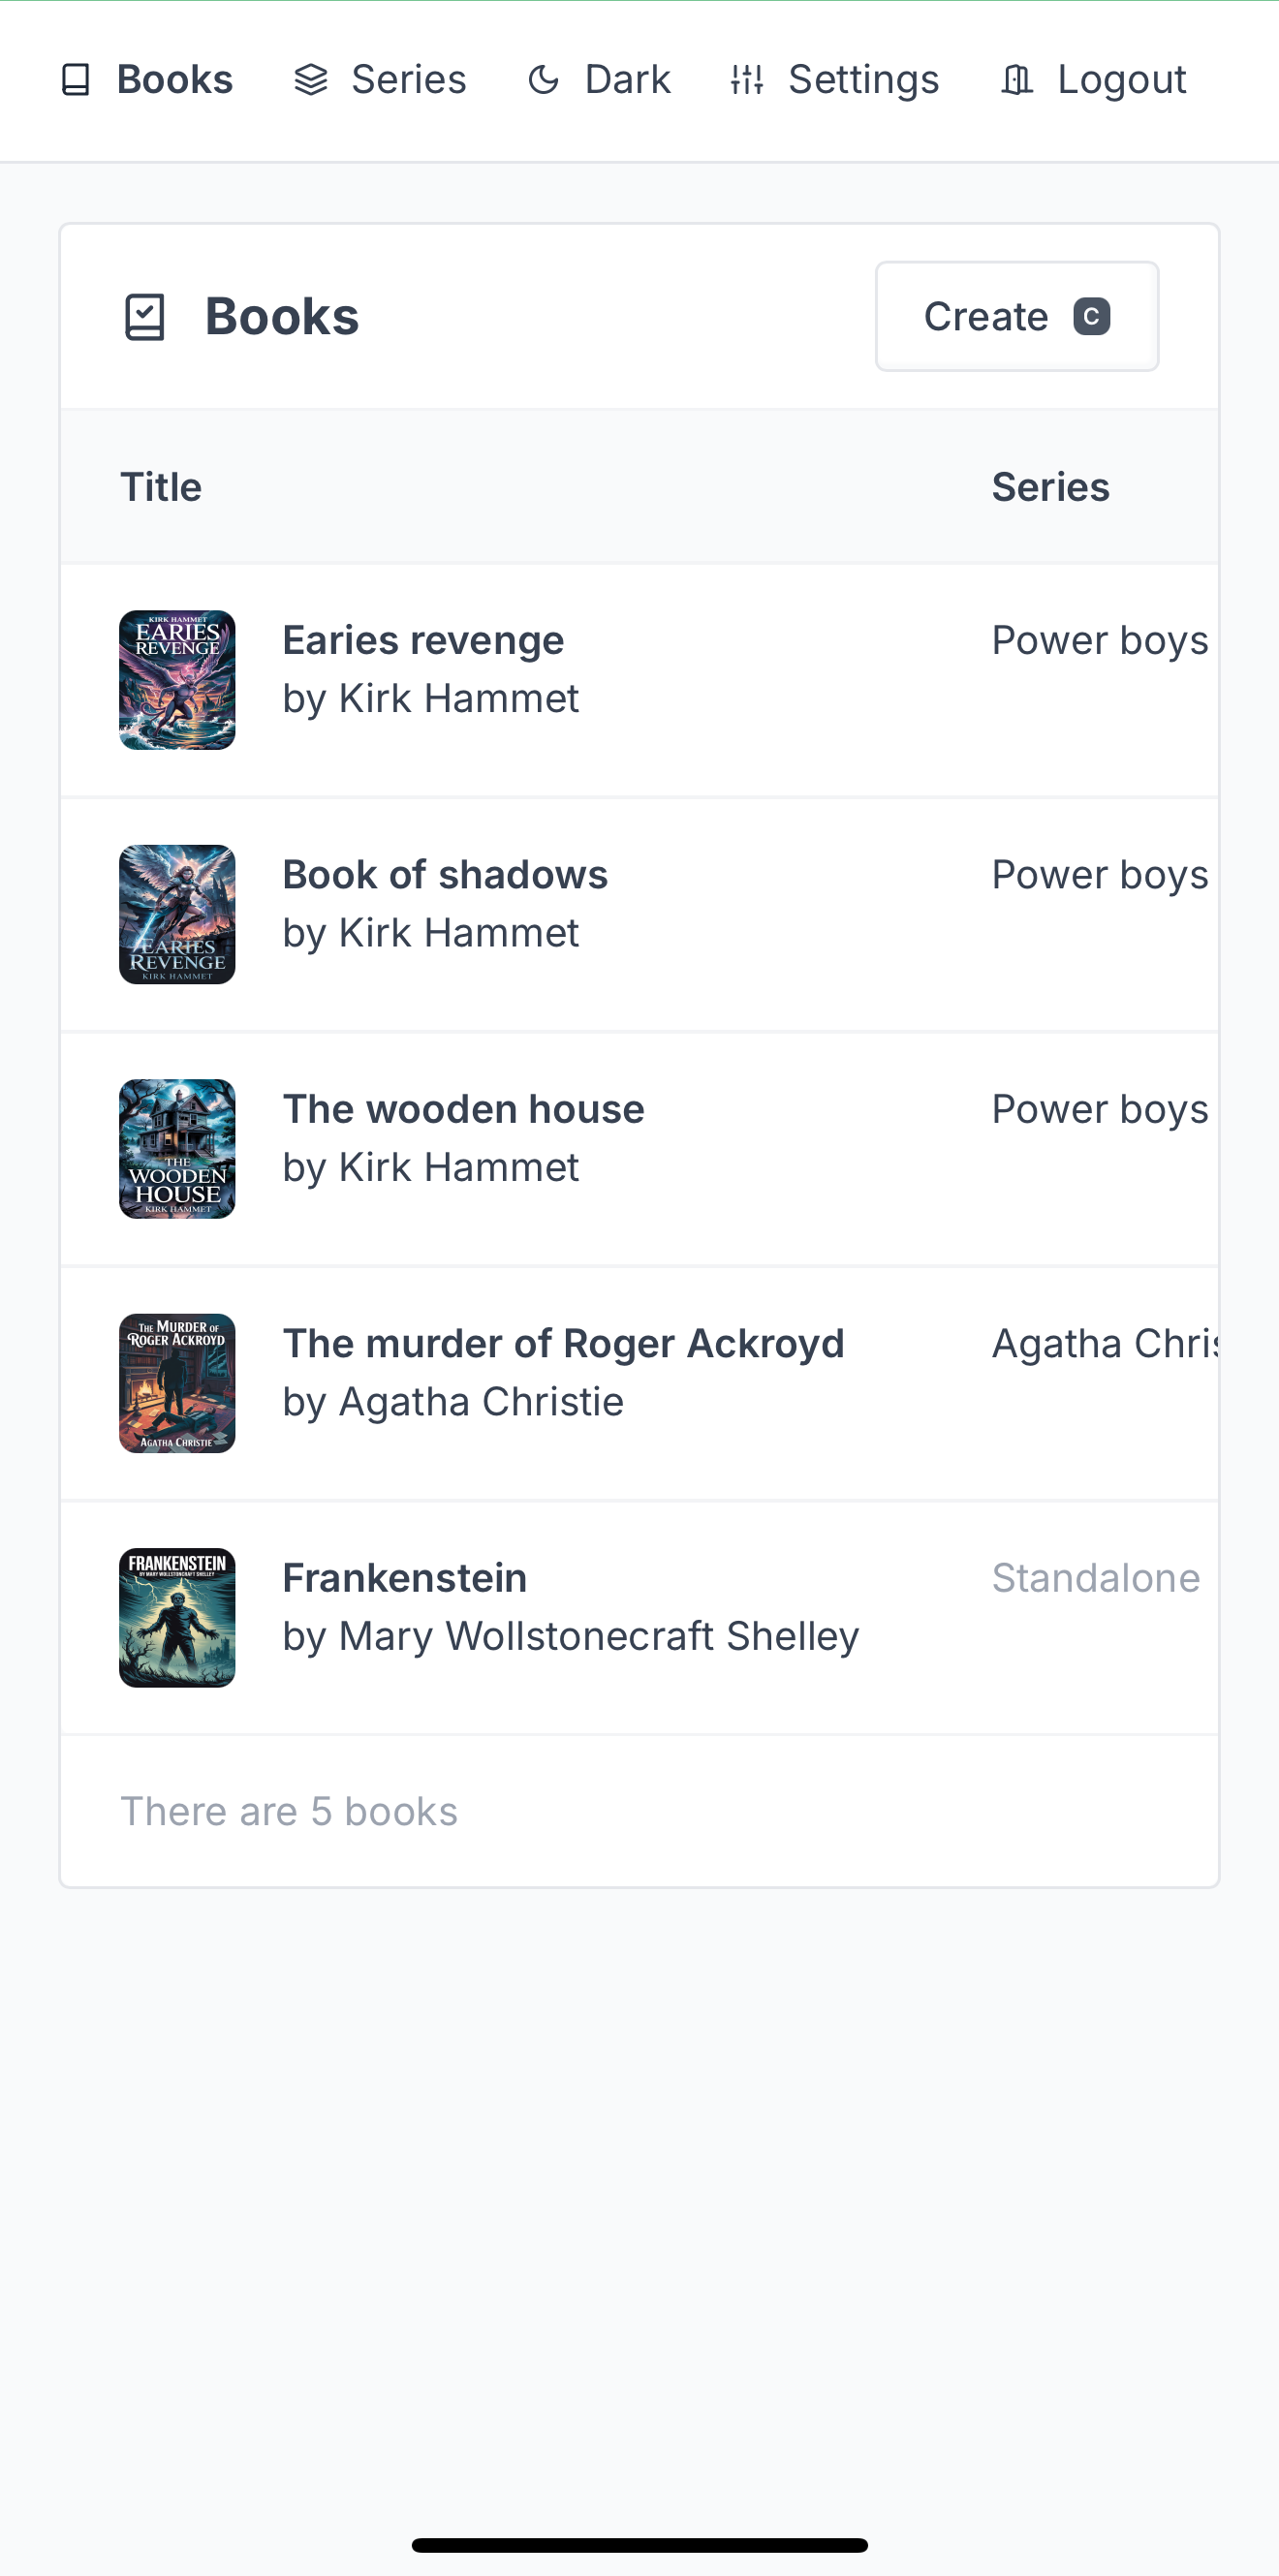Viewport: 1279px width, 2576px height.
Task: Open the Settings menu item
Action: tap(835, 80)
